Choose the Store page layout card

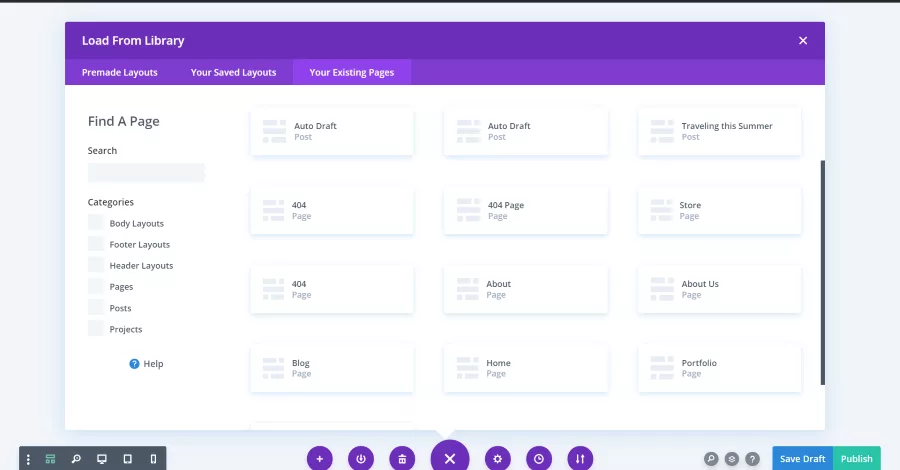coord(719,211)
